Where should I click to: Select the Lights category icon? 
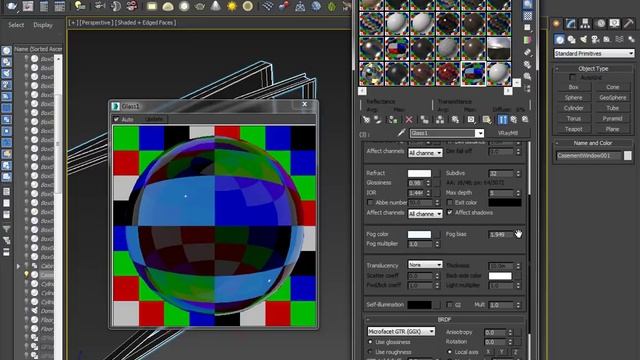pos(584,39)
